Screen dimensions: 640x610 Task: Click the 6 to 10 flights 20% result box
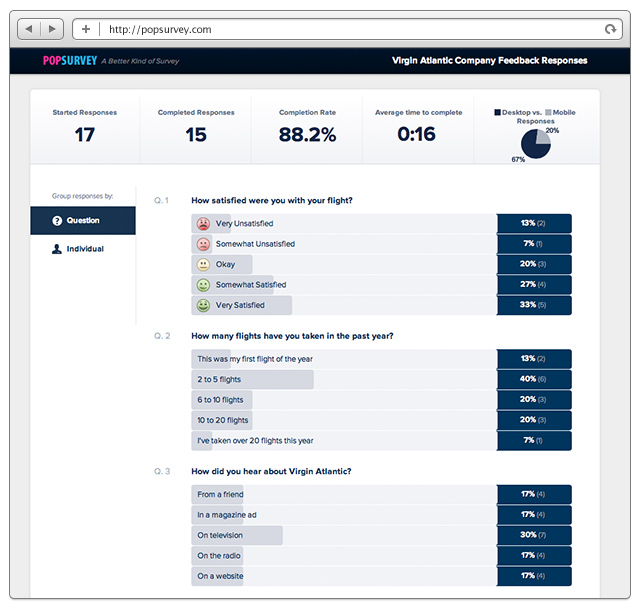(x=534, y=400)
